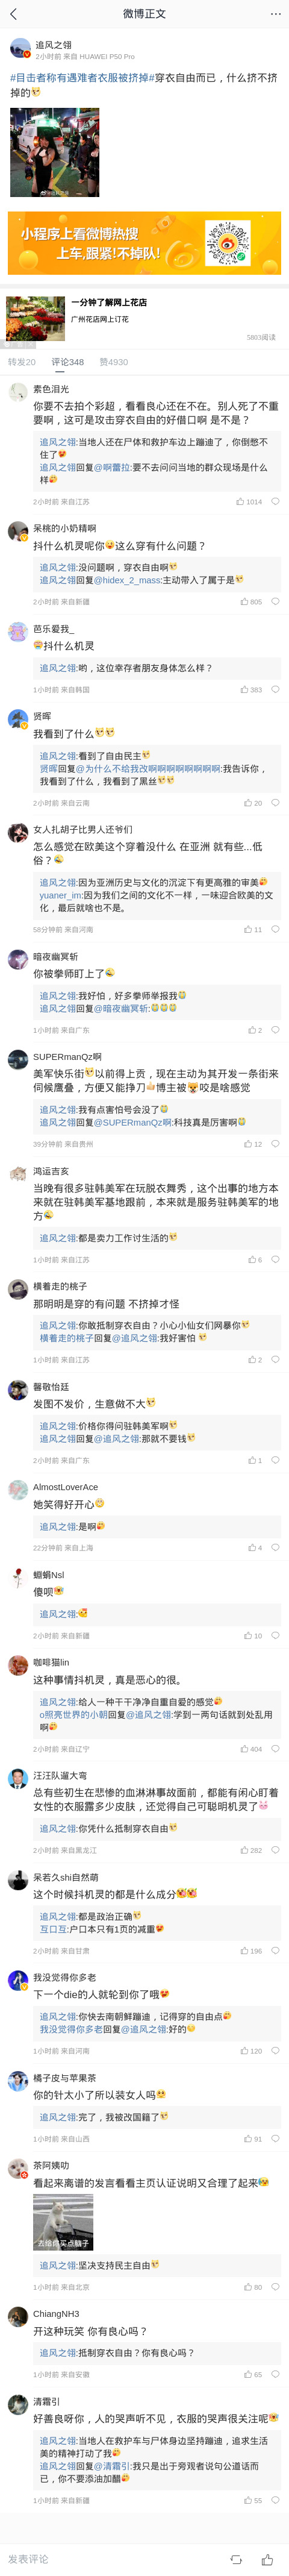Switch to the 转发20 tab
Viewport: 289px width, 2576px height.
click(22, 362)
